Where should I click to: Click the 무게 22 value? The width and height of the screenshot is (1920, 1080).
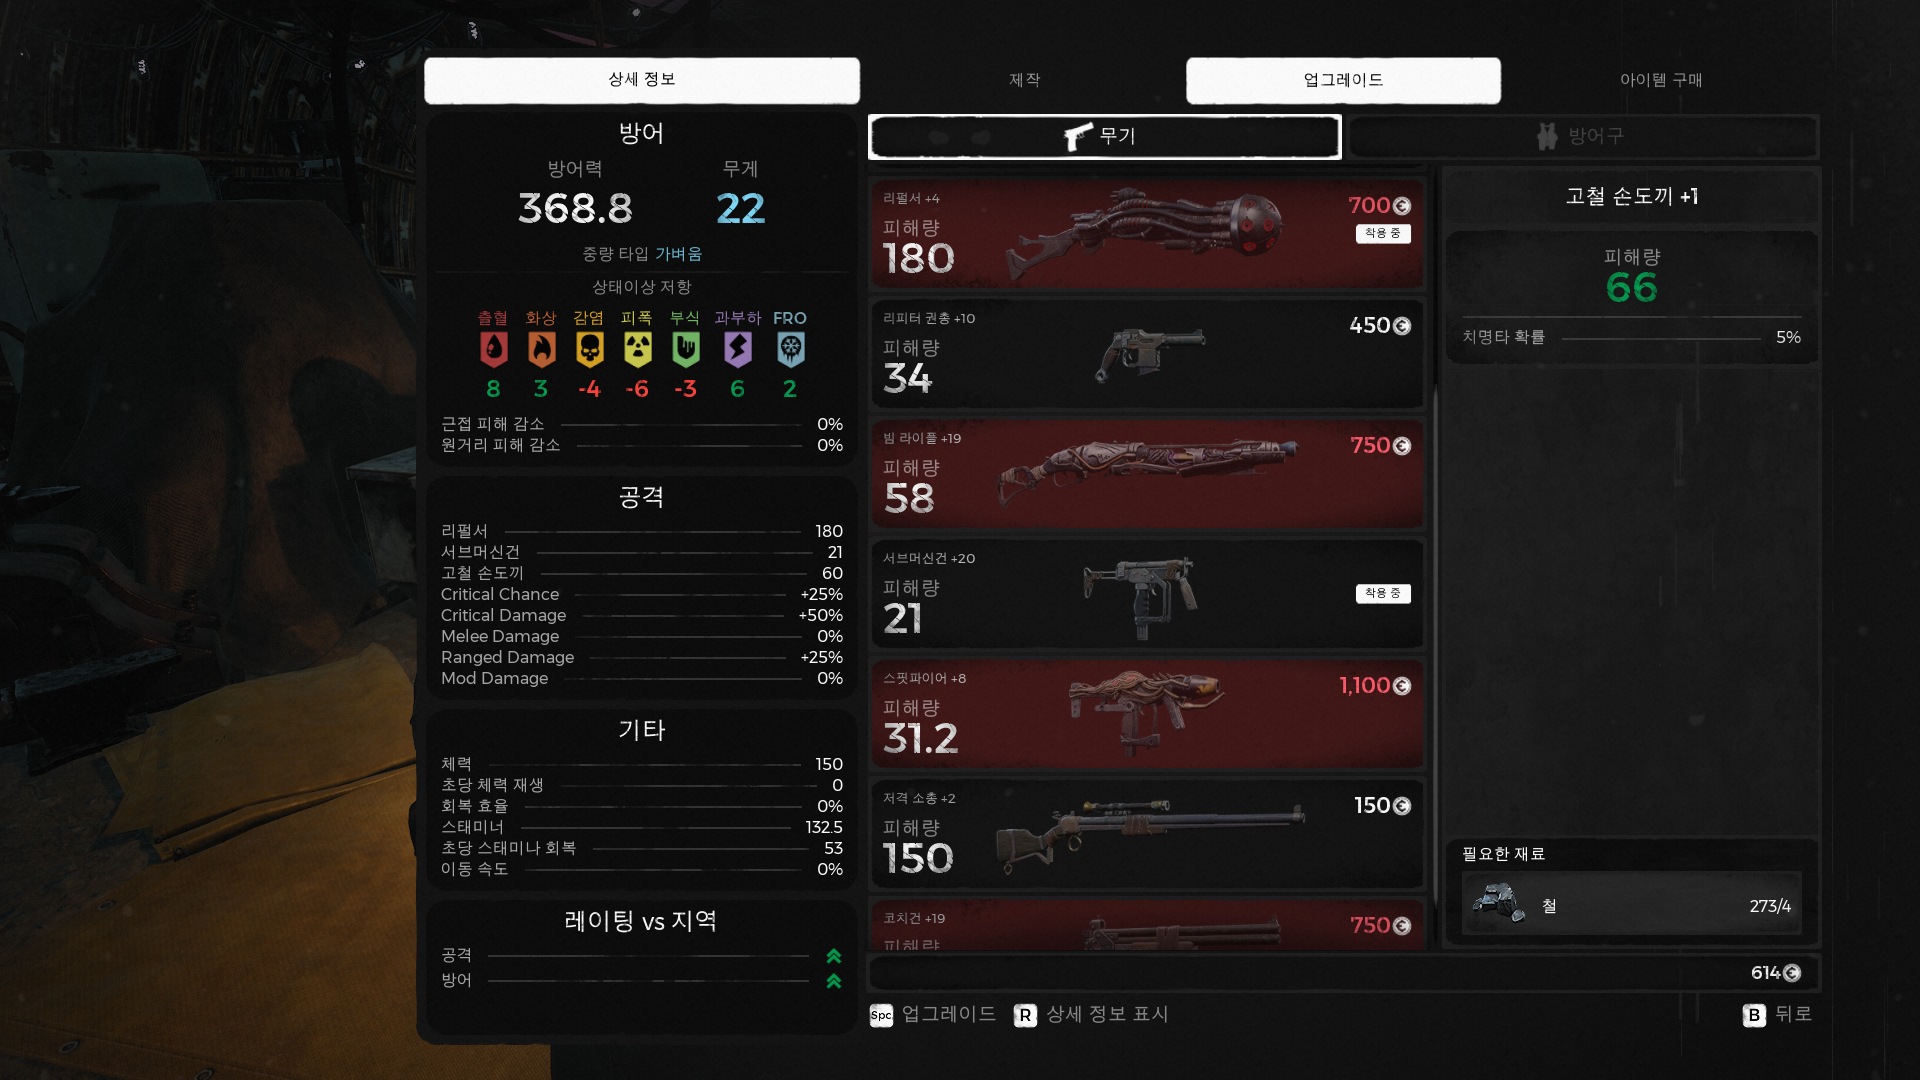pyautogui.click(x=741, y=209)
